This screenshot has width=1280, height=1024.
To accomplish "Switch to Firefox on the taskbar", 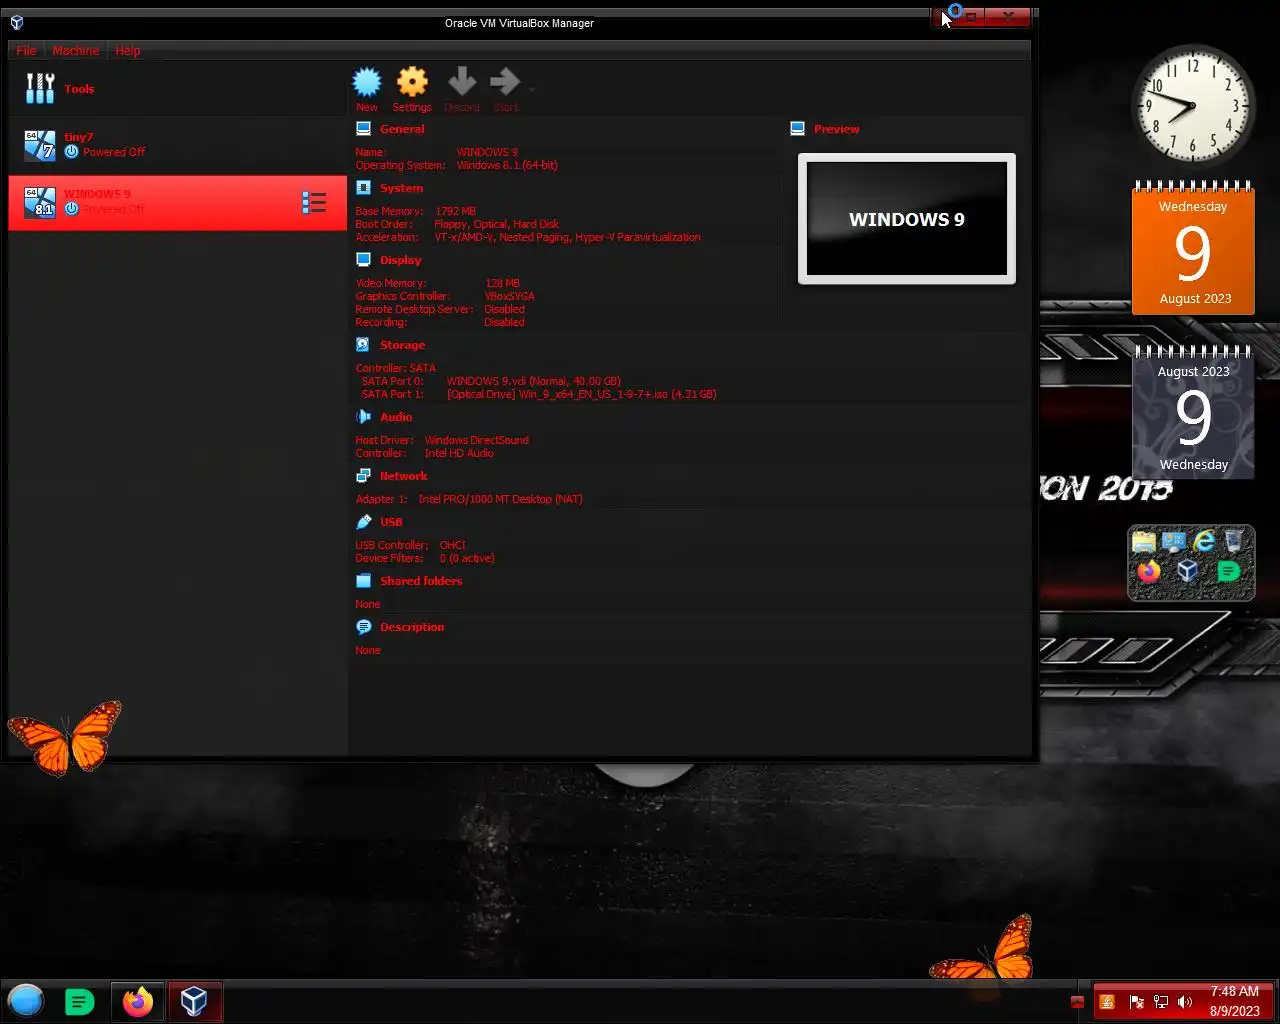I will coord(138,1001).
